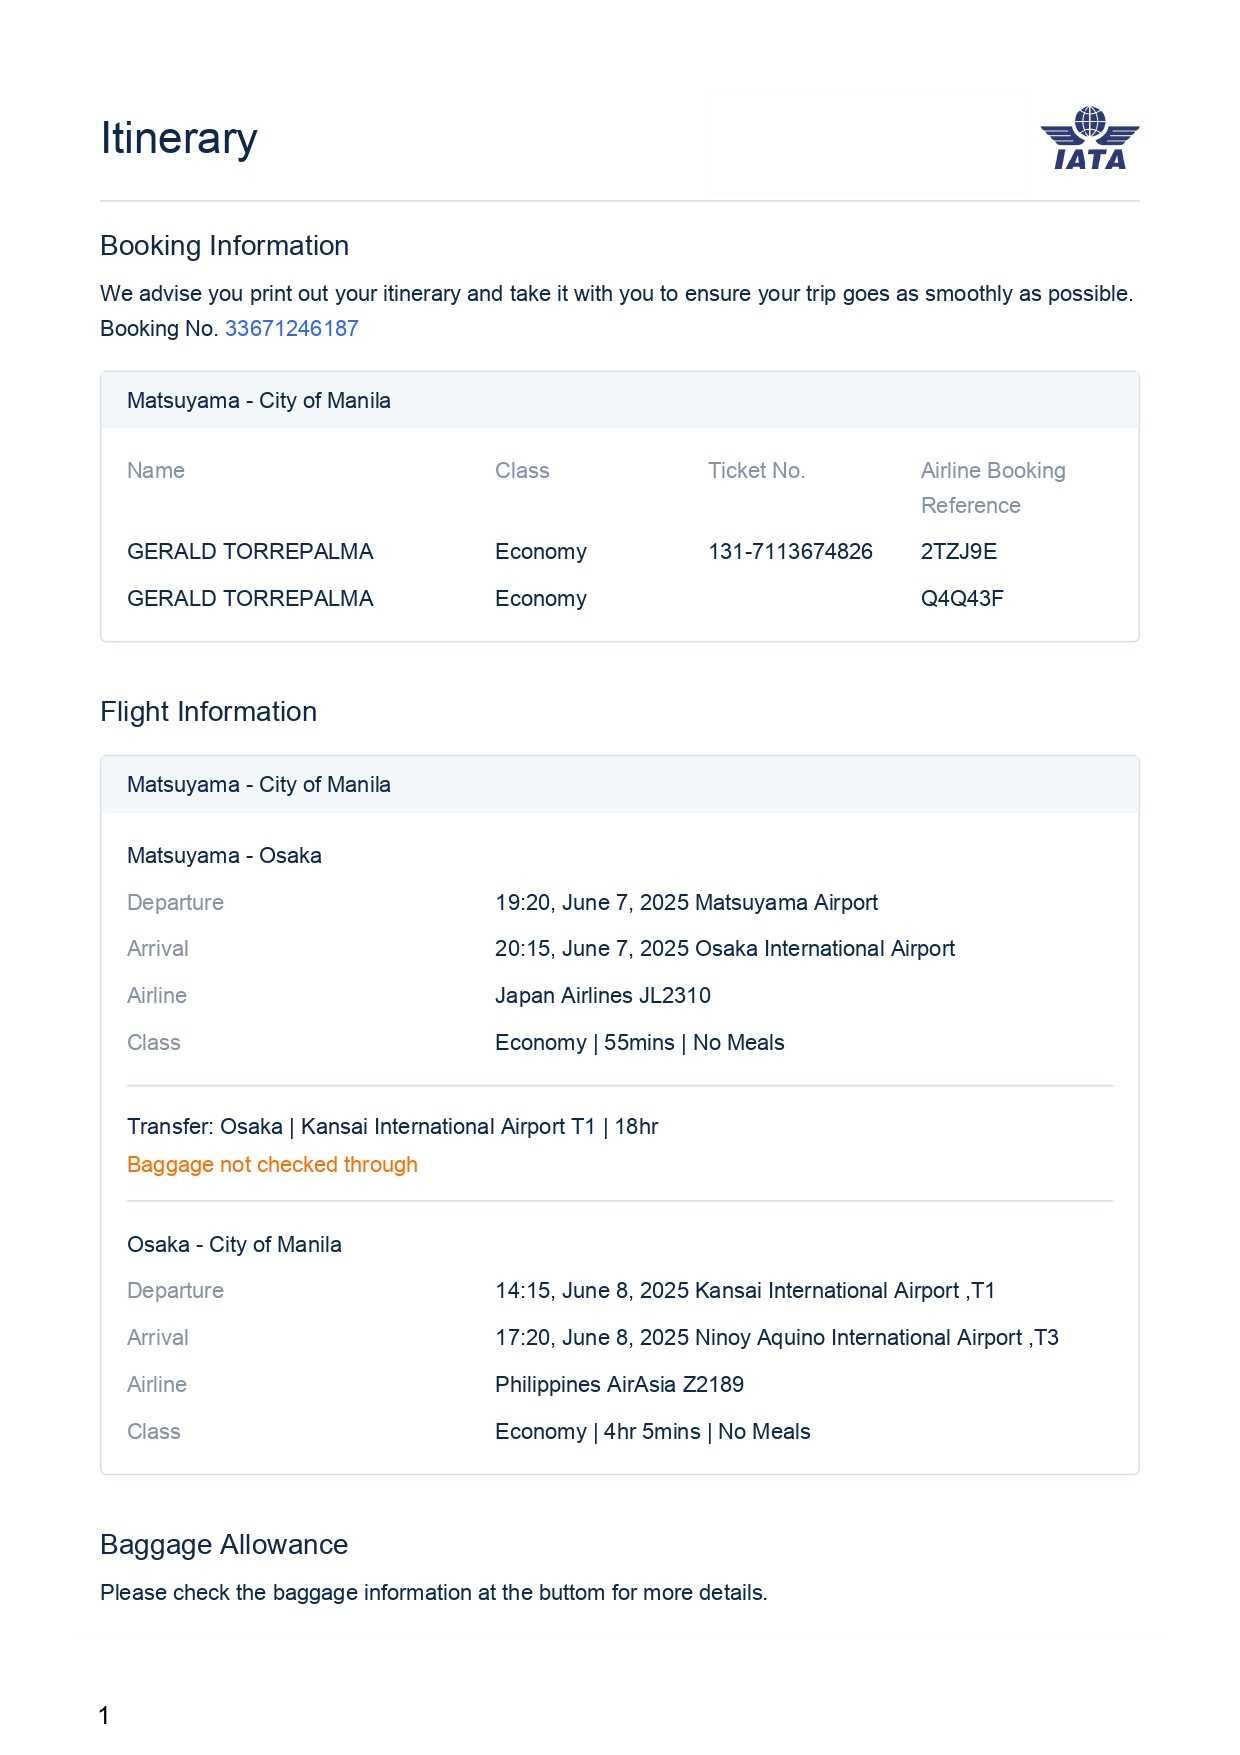Click the Flight Information heading
Screen dimensions: 1240x1755
click(x=208, y=712)
